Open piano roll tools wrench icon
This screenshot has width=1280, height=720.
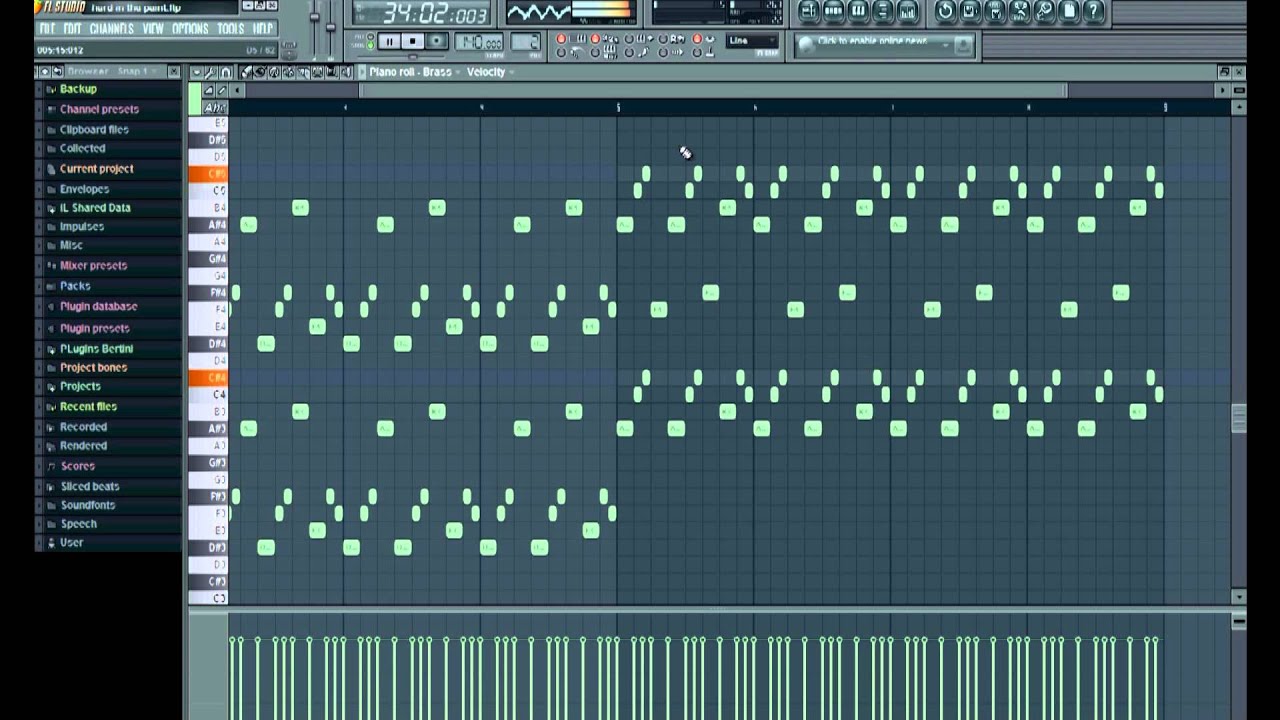(x=210, y=72)
